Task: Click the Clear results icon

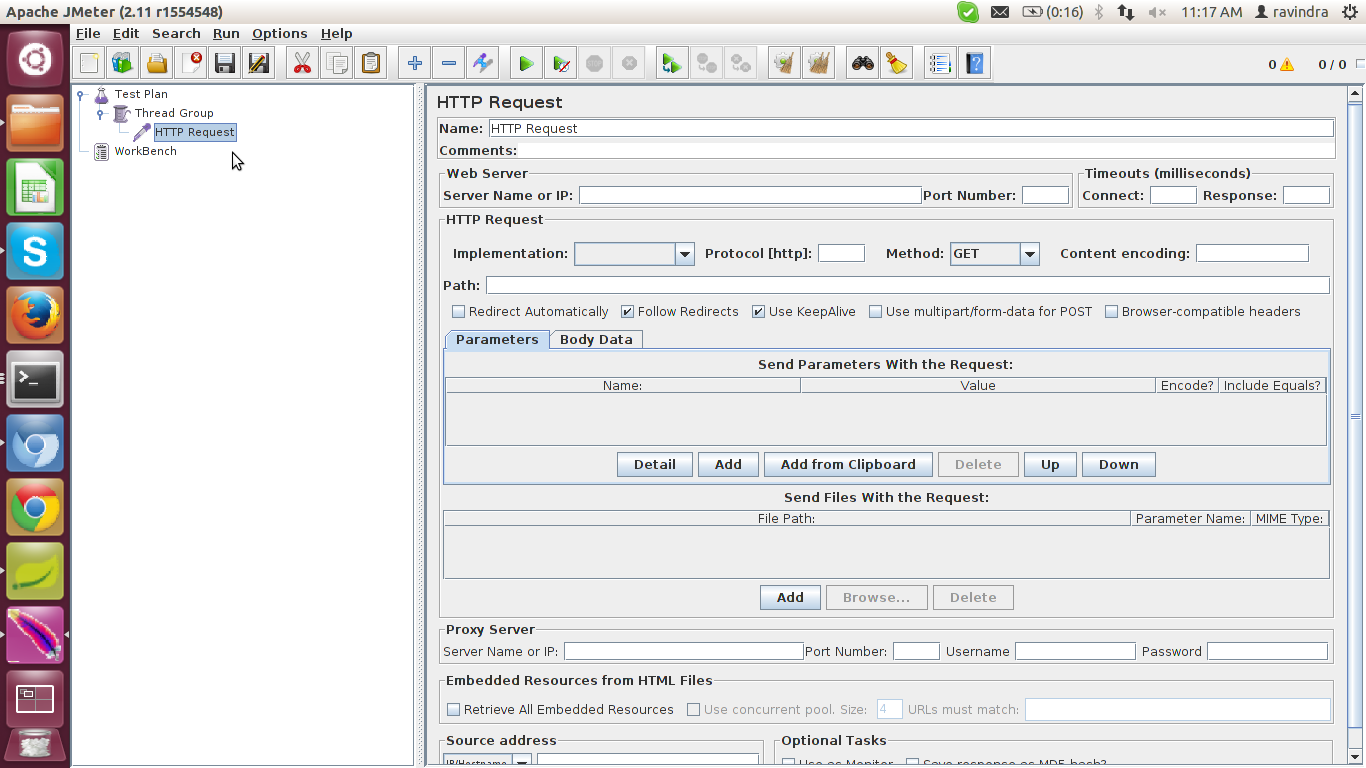Action: [x=785, y=64]
